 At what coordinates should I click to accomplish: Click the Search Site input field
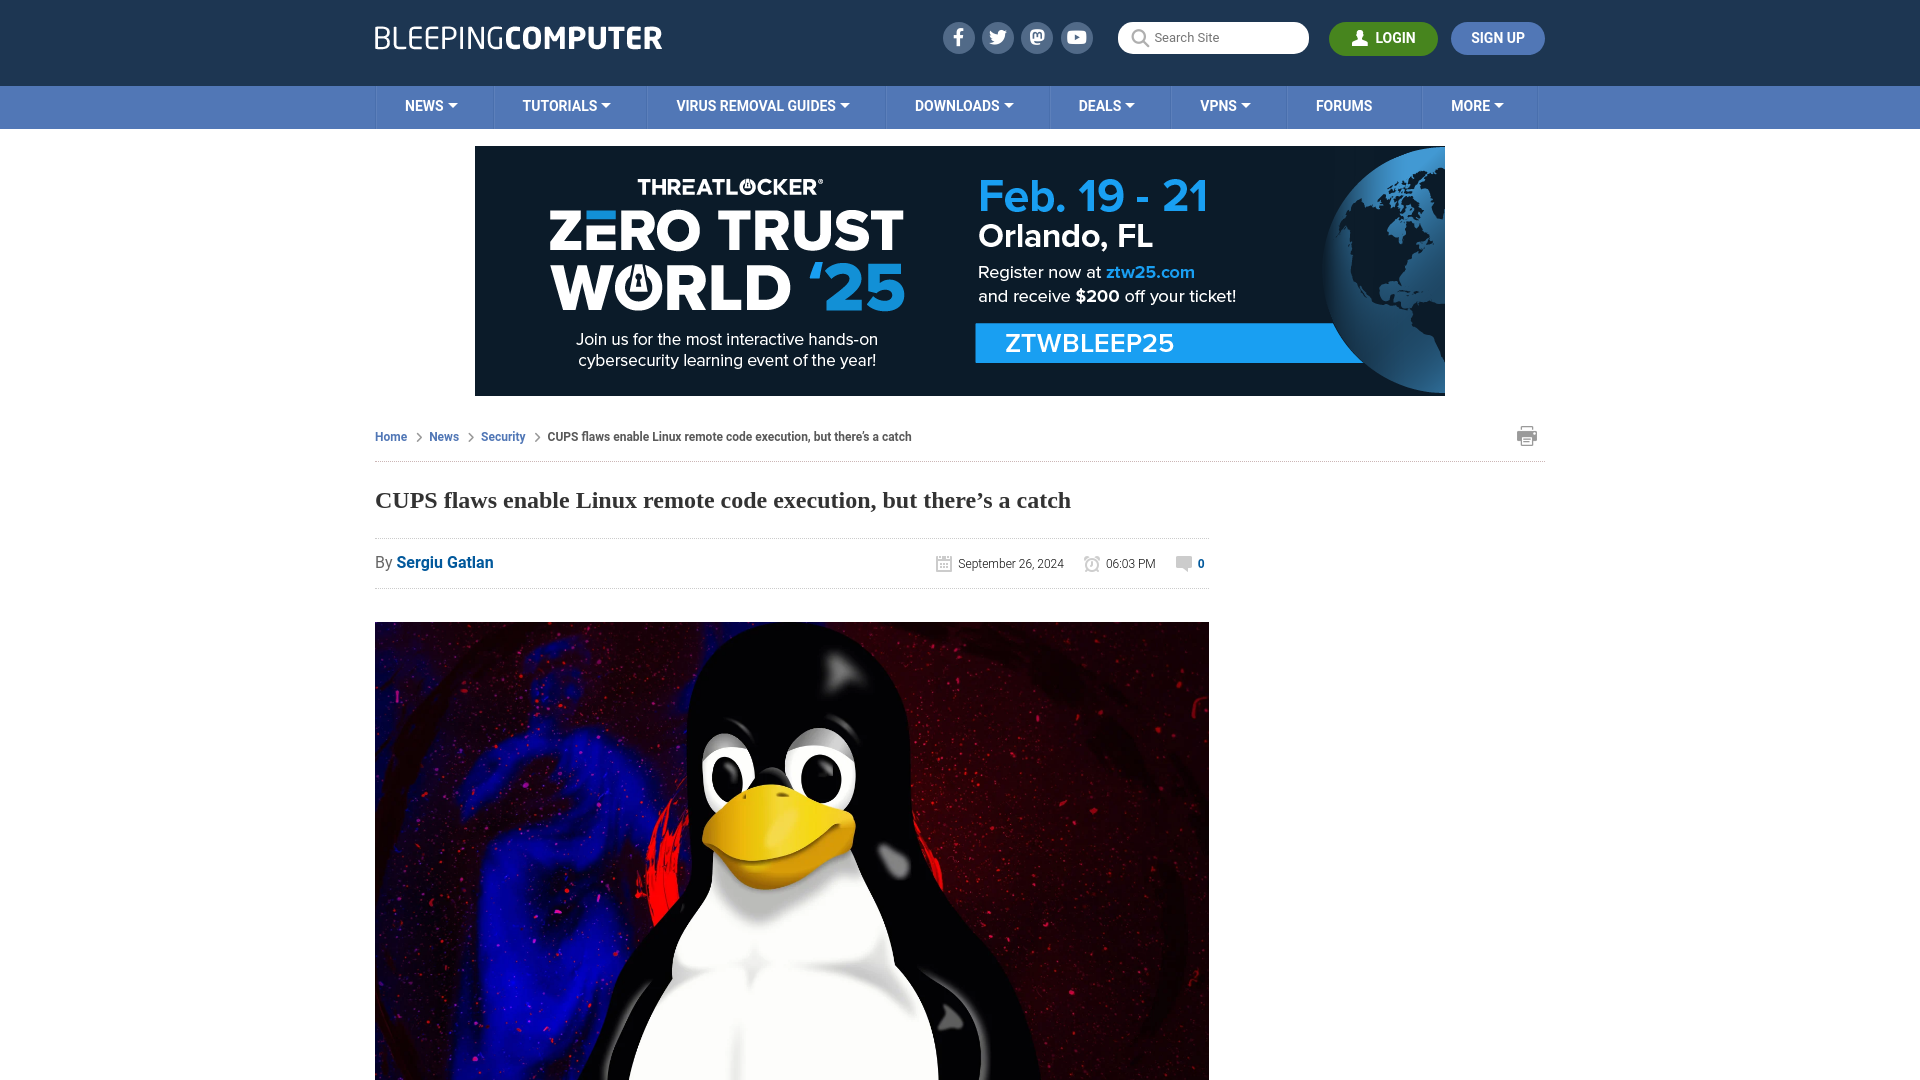pyautogui.click(x=1213, y=37)
